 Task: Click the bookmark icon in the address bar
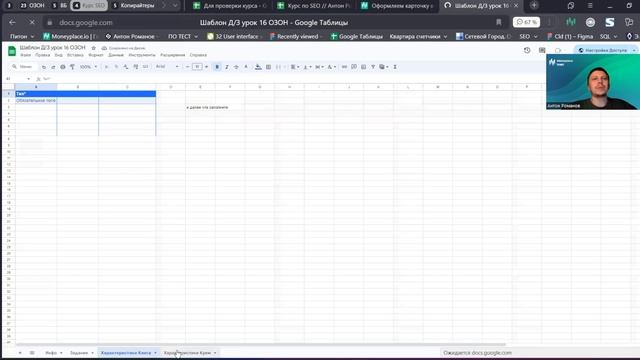[x=499, y=22]
